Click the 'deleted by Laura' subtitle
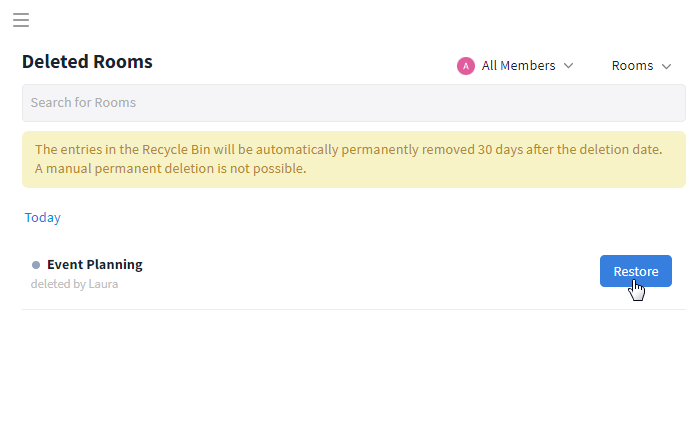 (75, 284)
